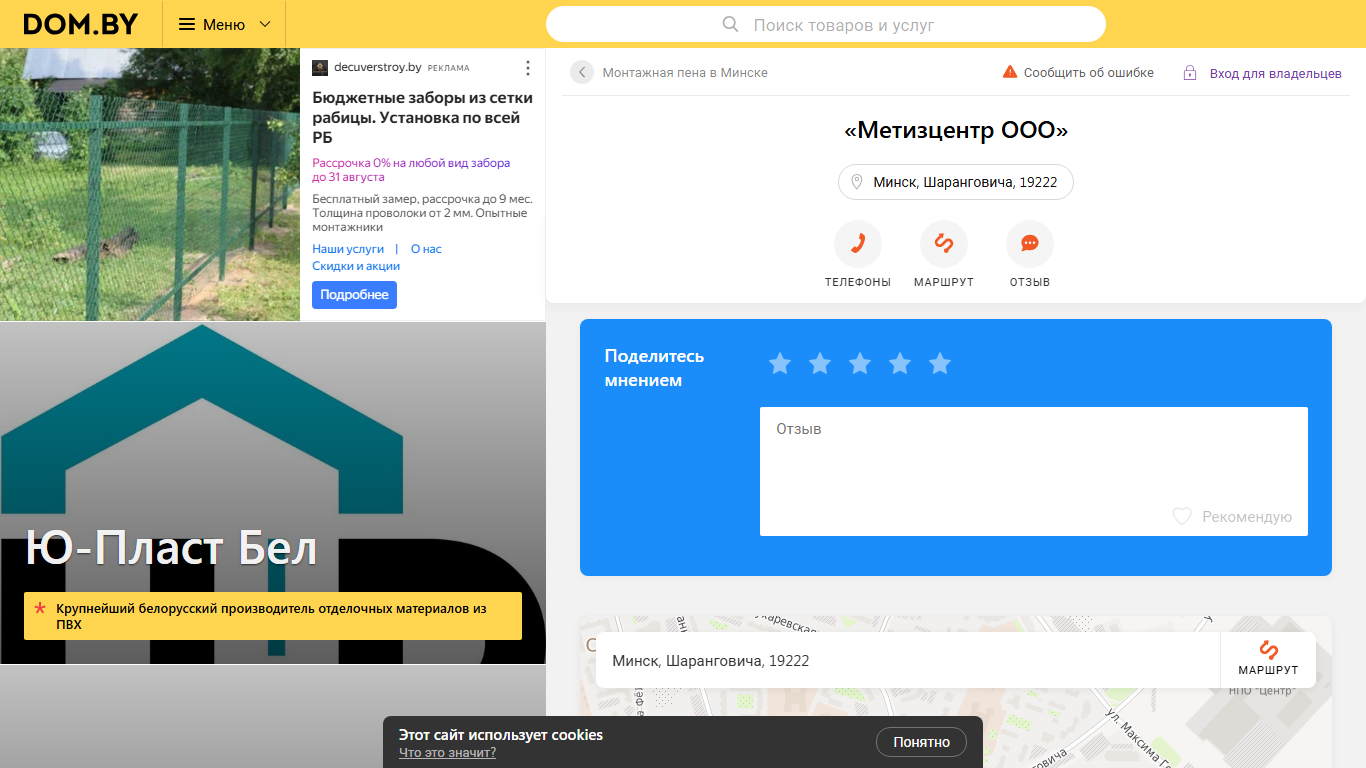1366x768 pixels.
Task: Click the green fence ad photo
Action: pyautogui.click(x=150, y=185)
